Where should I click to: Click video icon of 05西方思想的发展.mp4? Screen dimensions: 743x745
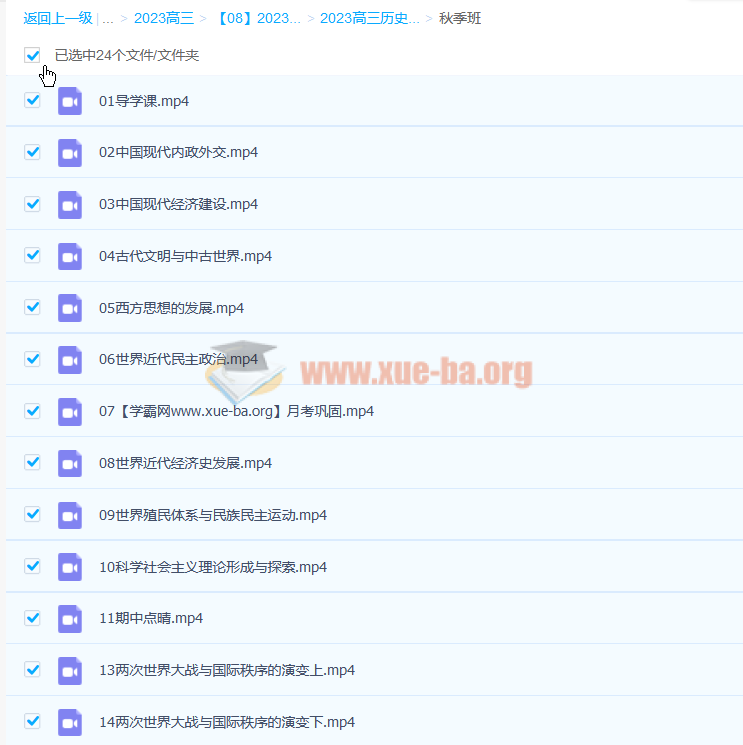[x=70, y=308]
